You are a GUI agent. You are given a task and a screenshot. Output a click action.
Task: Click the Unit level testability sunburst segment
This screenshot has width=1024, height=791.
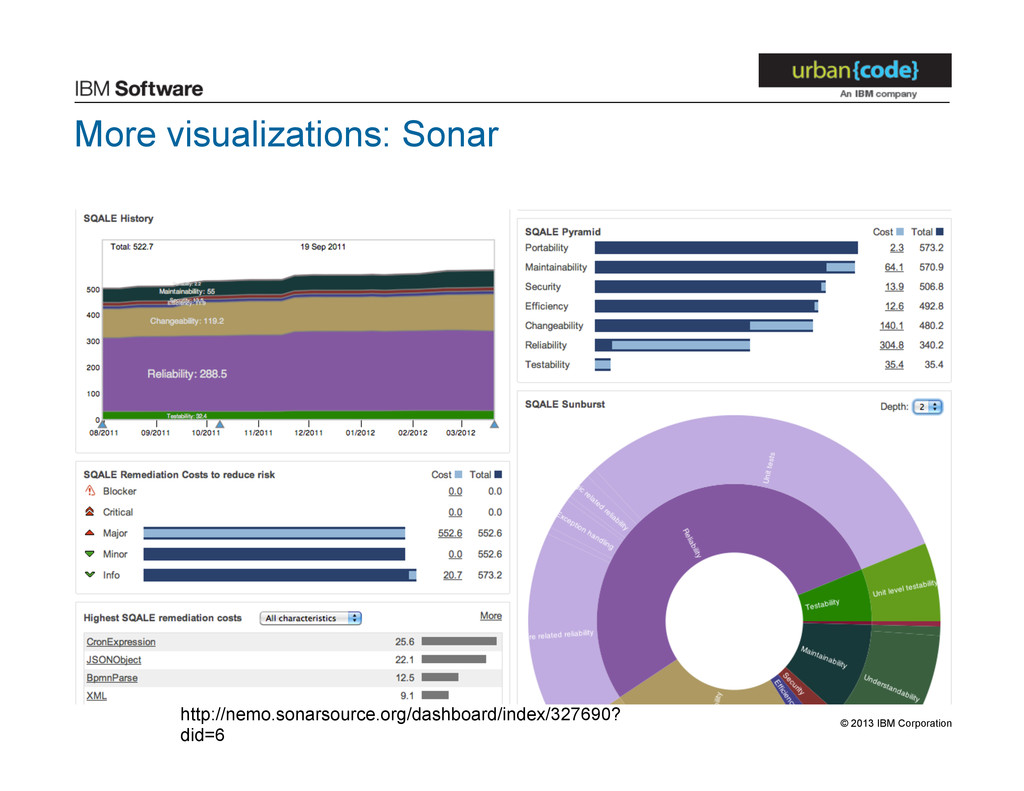click(x=904, y=585)
